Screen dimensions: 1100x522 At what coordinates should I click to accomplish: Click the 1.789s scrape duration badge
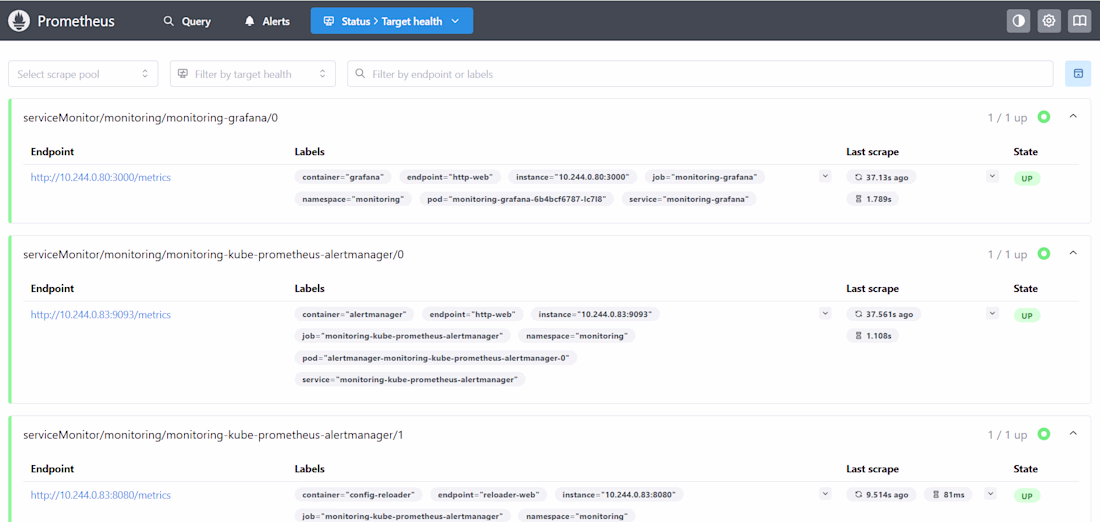click(x=873, y=199)
